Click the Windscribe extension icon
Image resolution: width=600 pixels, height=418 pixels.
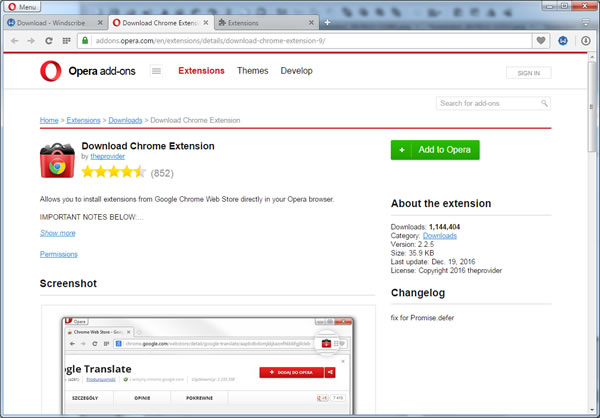click(562, 41)
